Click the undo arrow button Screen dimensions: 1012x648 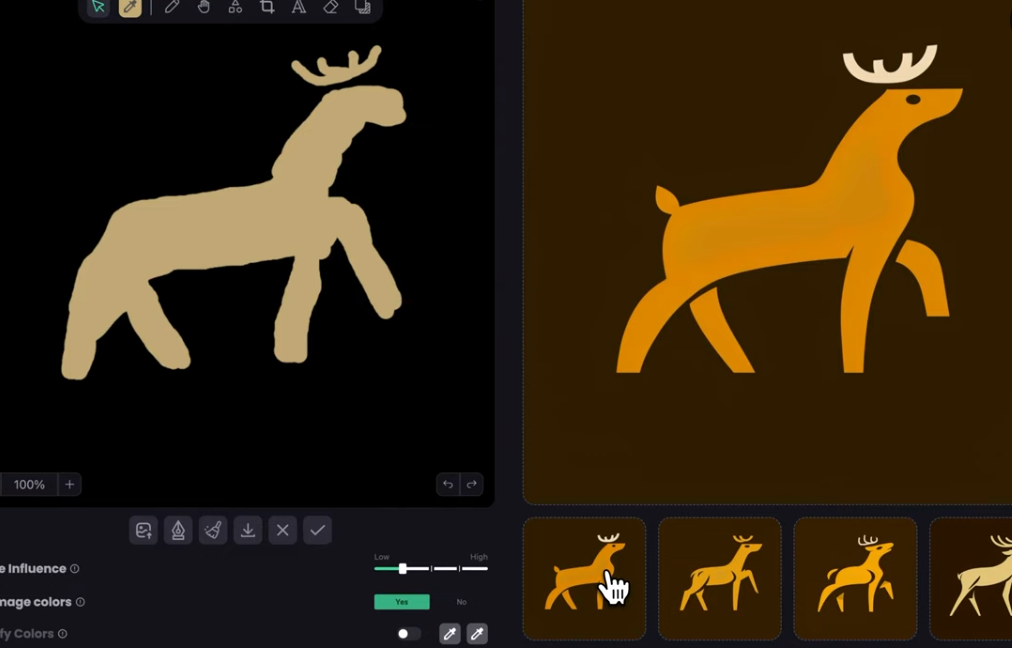pos(448,485)
